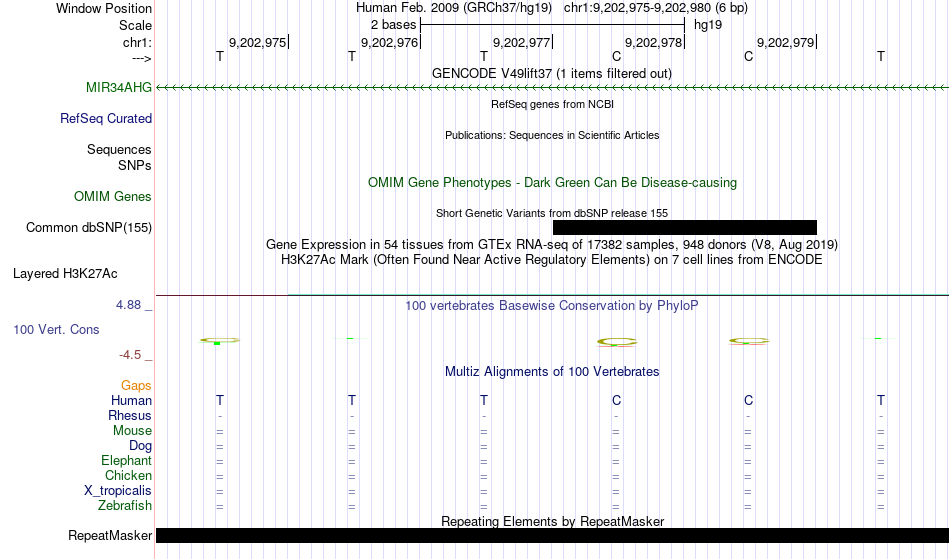
Task: Open Multiz Alignments of 100 Vertebrates title
Action: 552,371
